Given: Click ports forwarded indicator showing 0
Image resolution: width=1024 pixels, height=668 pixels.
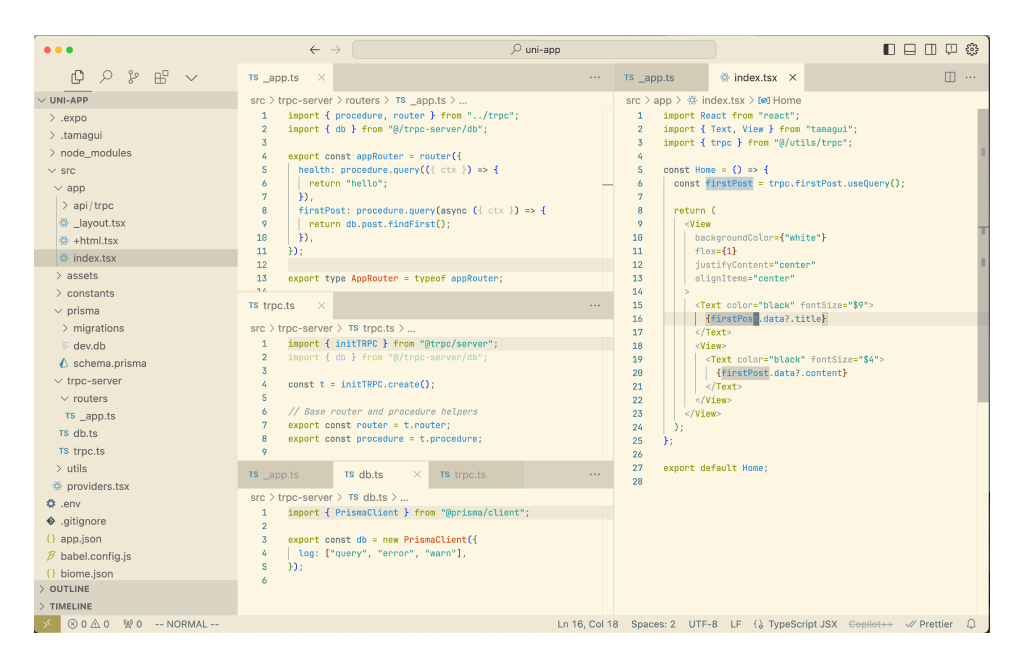Looking at the screenshot, I should [x=133, y=624].
